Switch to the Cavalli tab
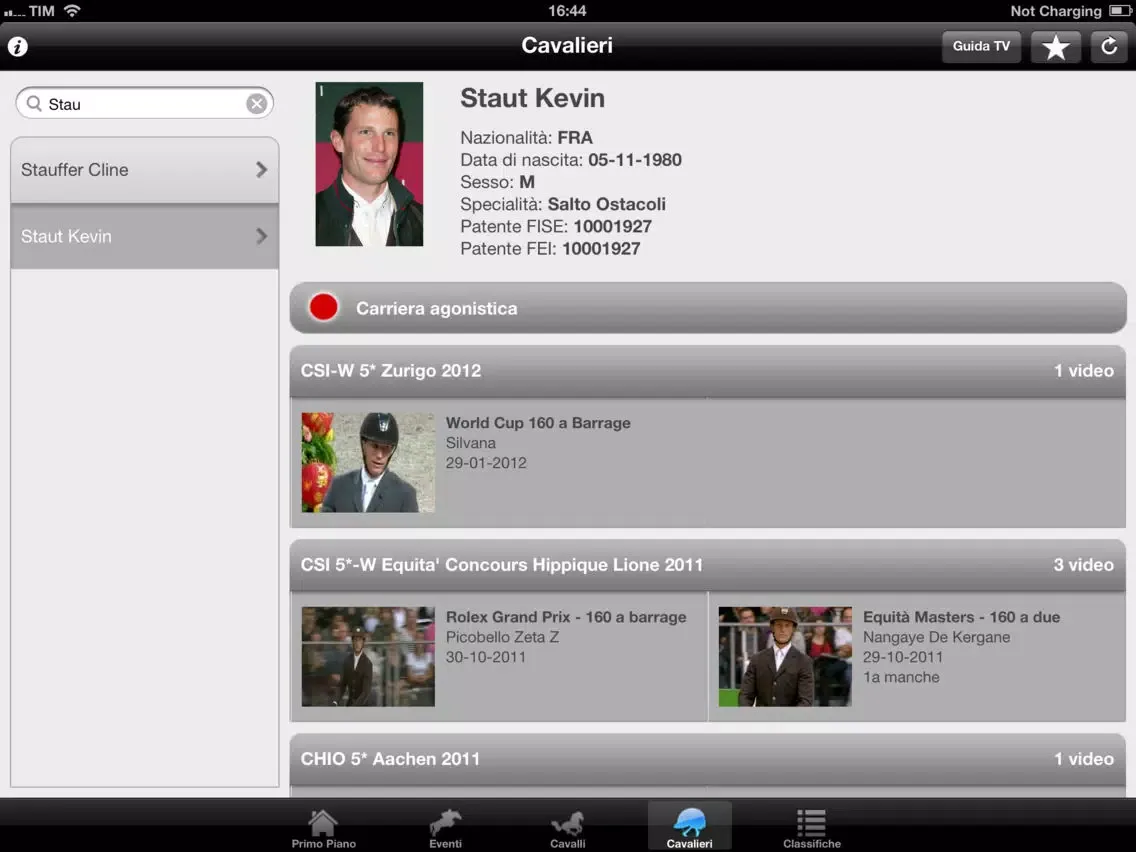 (567, 828)
